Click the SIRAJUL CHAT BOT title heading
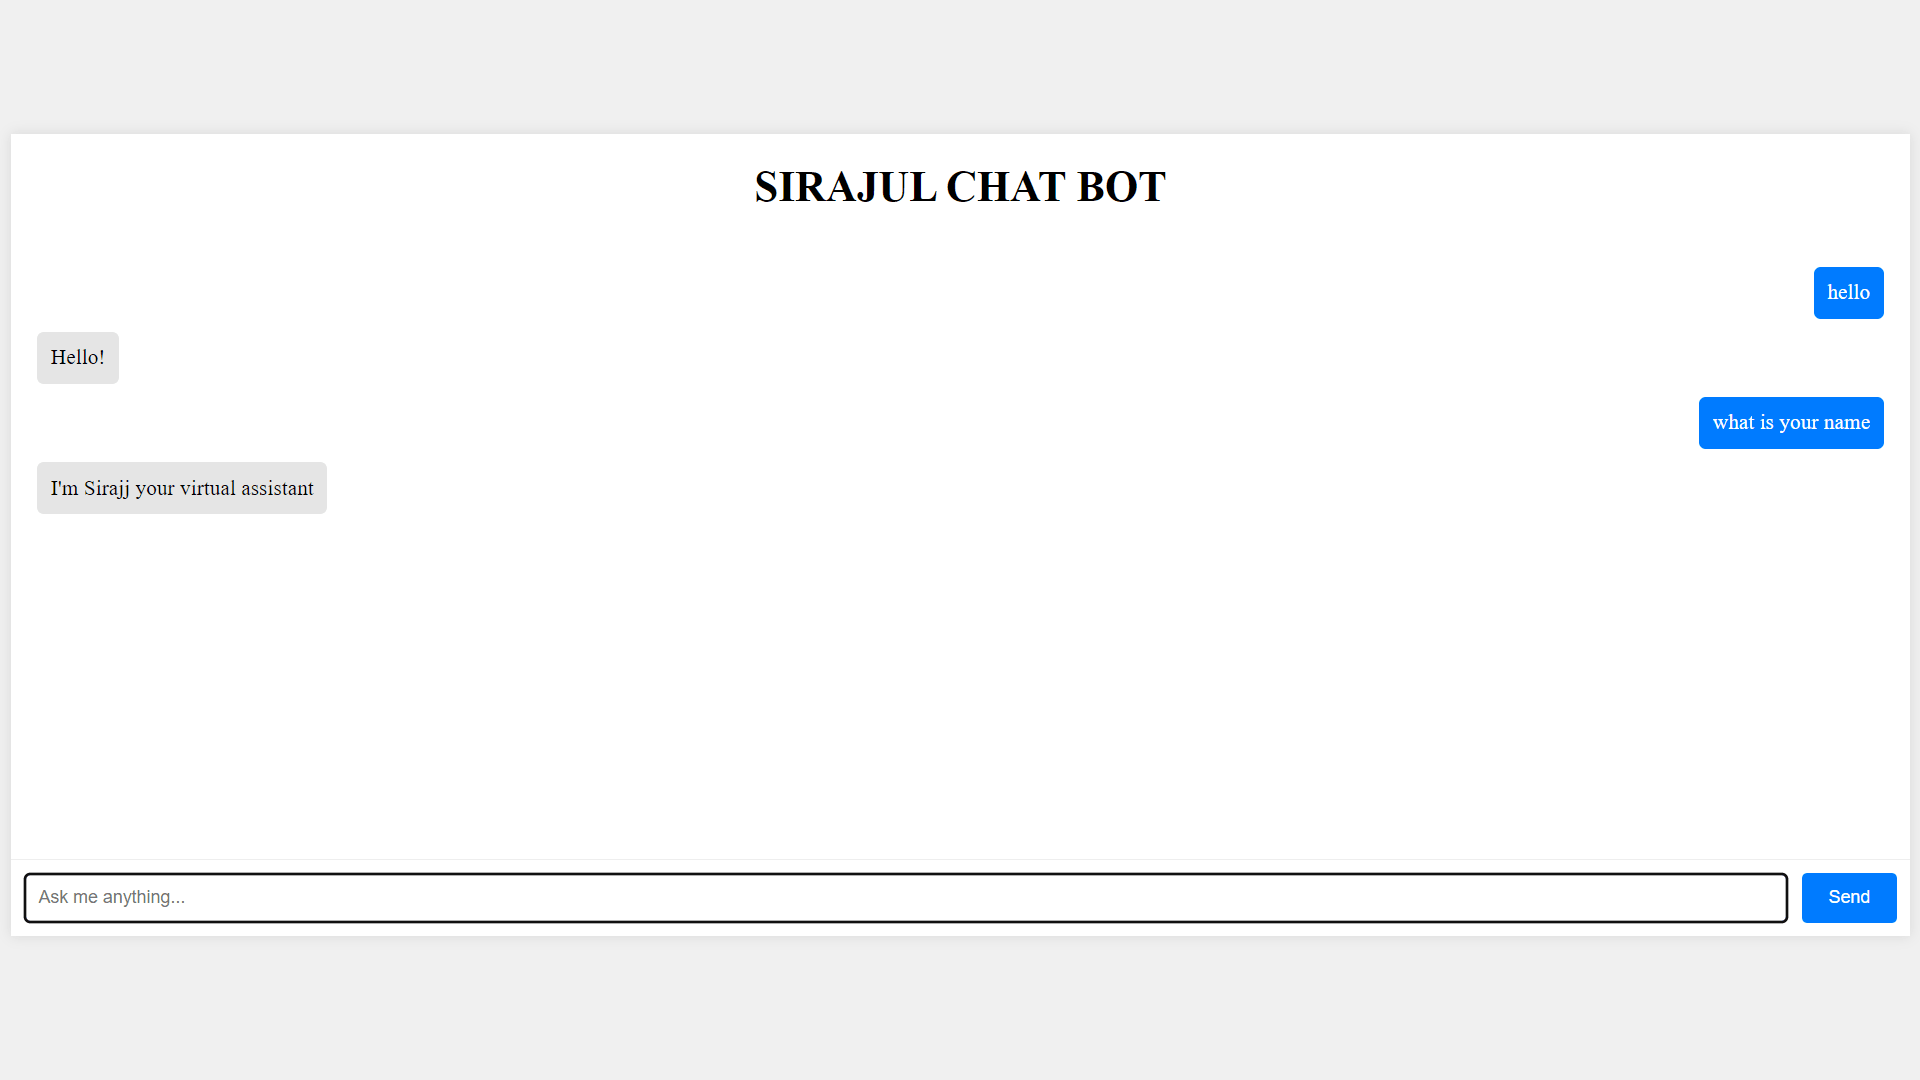Screen dimensions: 1920x1080 [x=960, y=186]
